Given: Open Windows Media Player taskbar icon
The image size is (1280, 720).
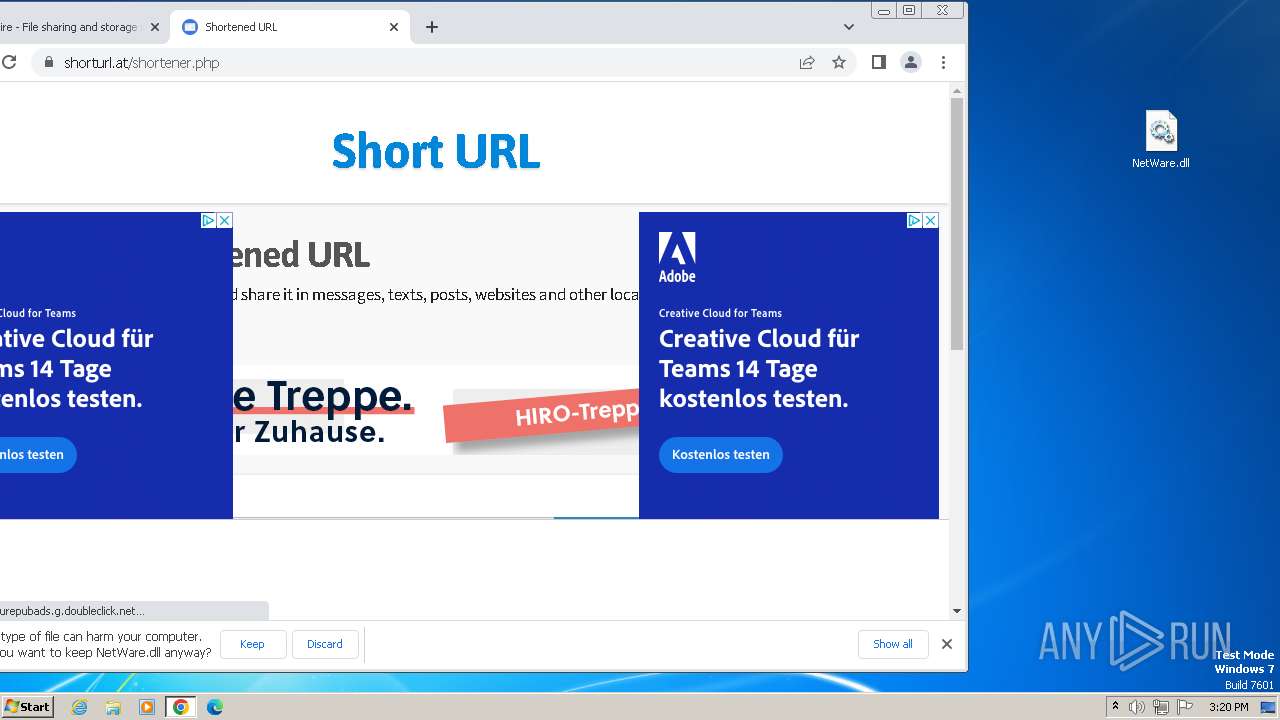Looking at the screenshot, I should (147, 707).
